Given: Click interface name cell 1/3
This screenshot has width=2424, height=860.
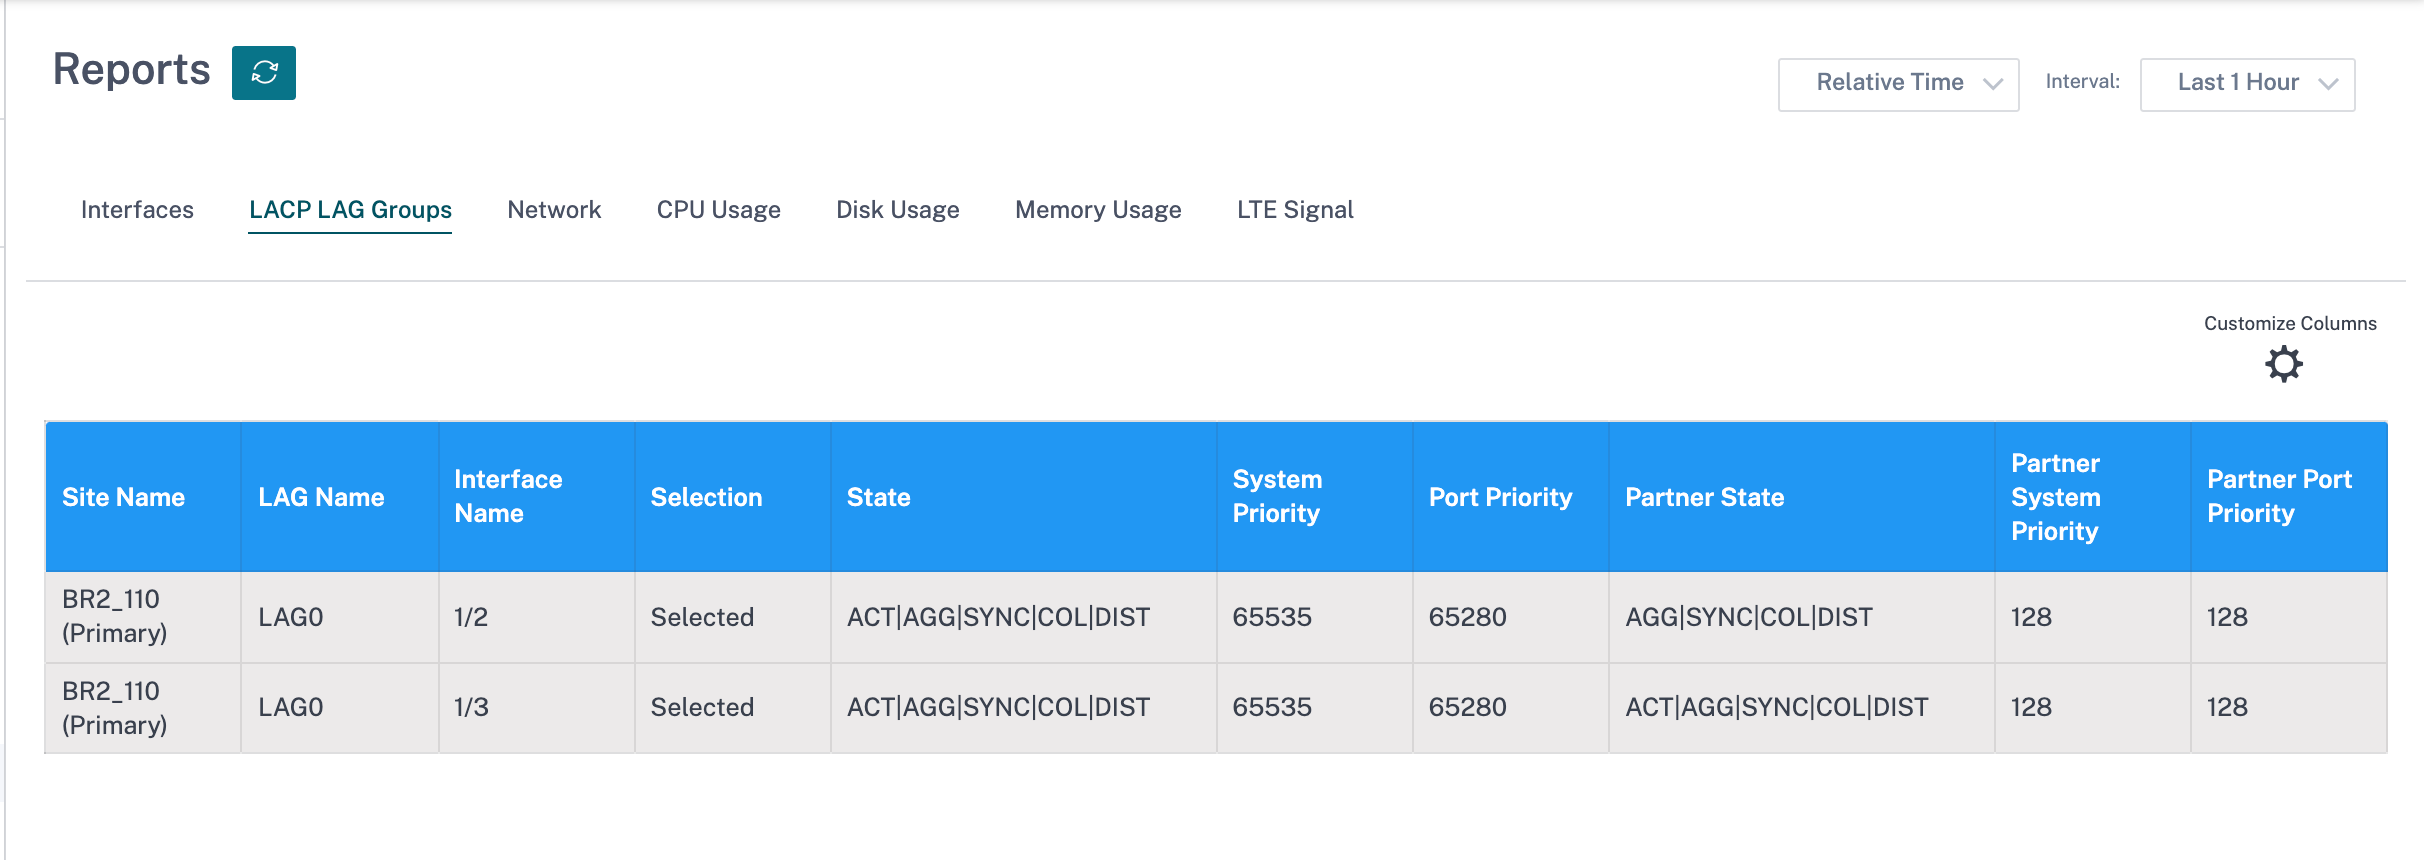Looking at the screenshot, I should point(536,708).
